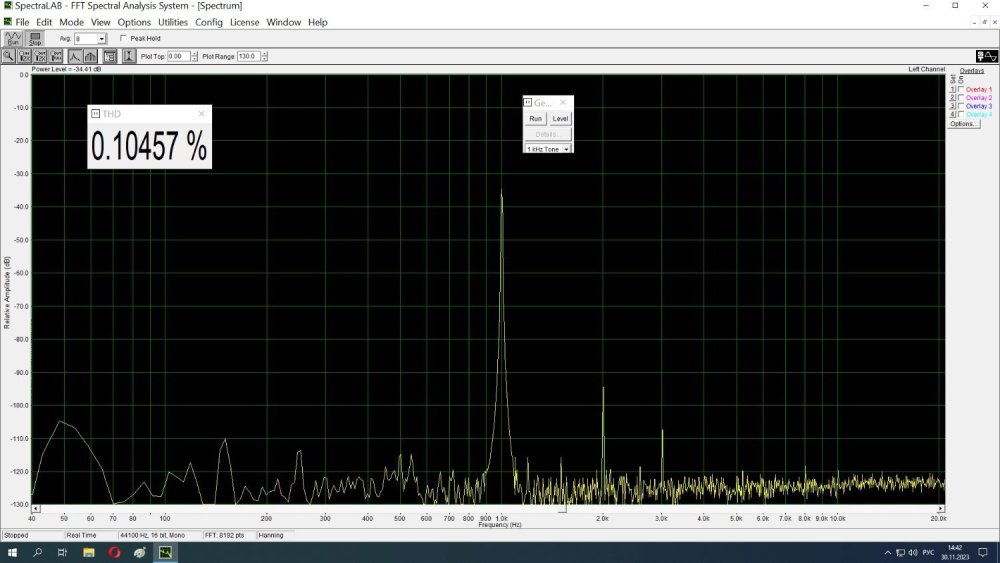This screenshot has width=1000, height=563.
Task: Switch to the bar graph plot icon
Action: tap(90, 56)
